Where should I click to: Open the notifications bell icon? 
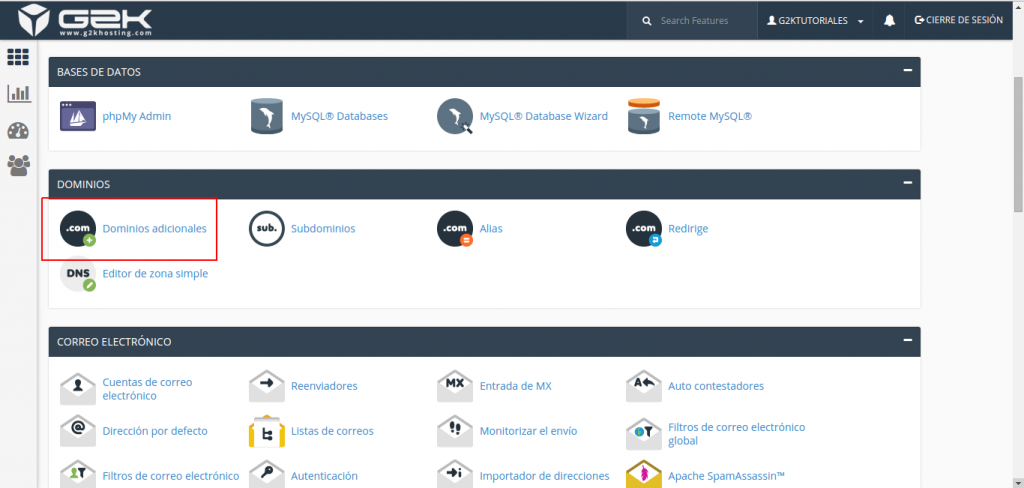(x=889, y=20)
